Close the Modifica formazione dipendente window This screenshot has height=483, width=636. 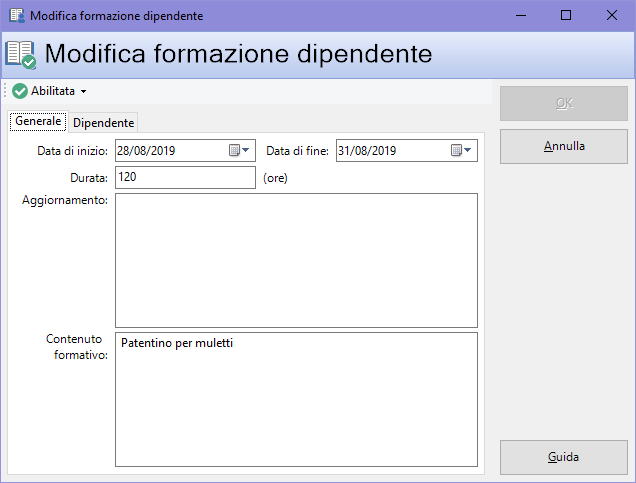(x=612, y=15)
